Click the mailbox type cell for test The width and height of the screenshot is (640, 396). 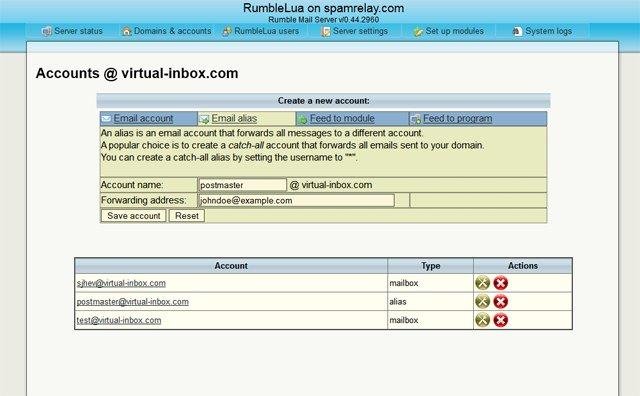(431, 320)
